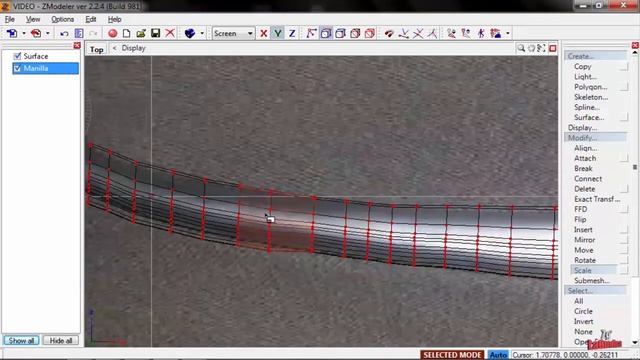
Task: Click the Import file toolbar icon
Action: pyautogui.click(x=12, y=33)
